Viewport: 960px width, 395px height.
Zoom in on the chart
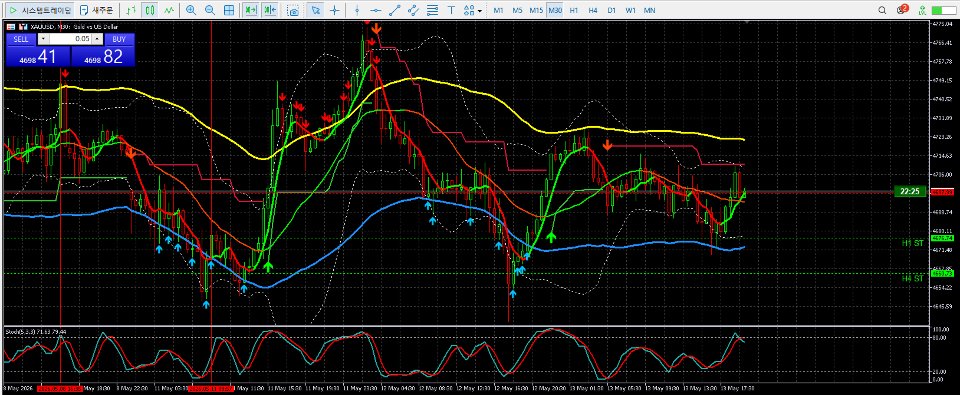(191, 10)
